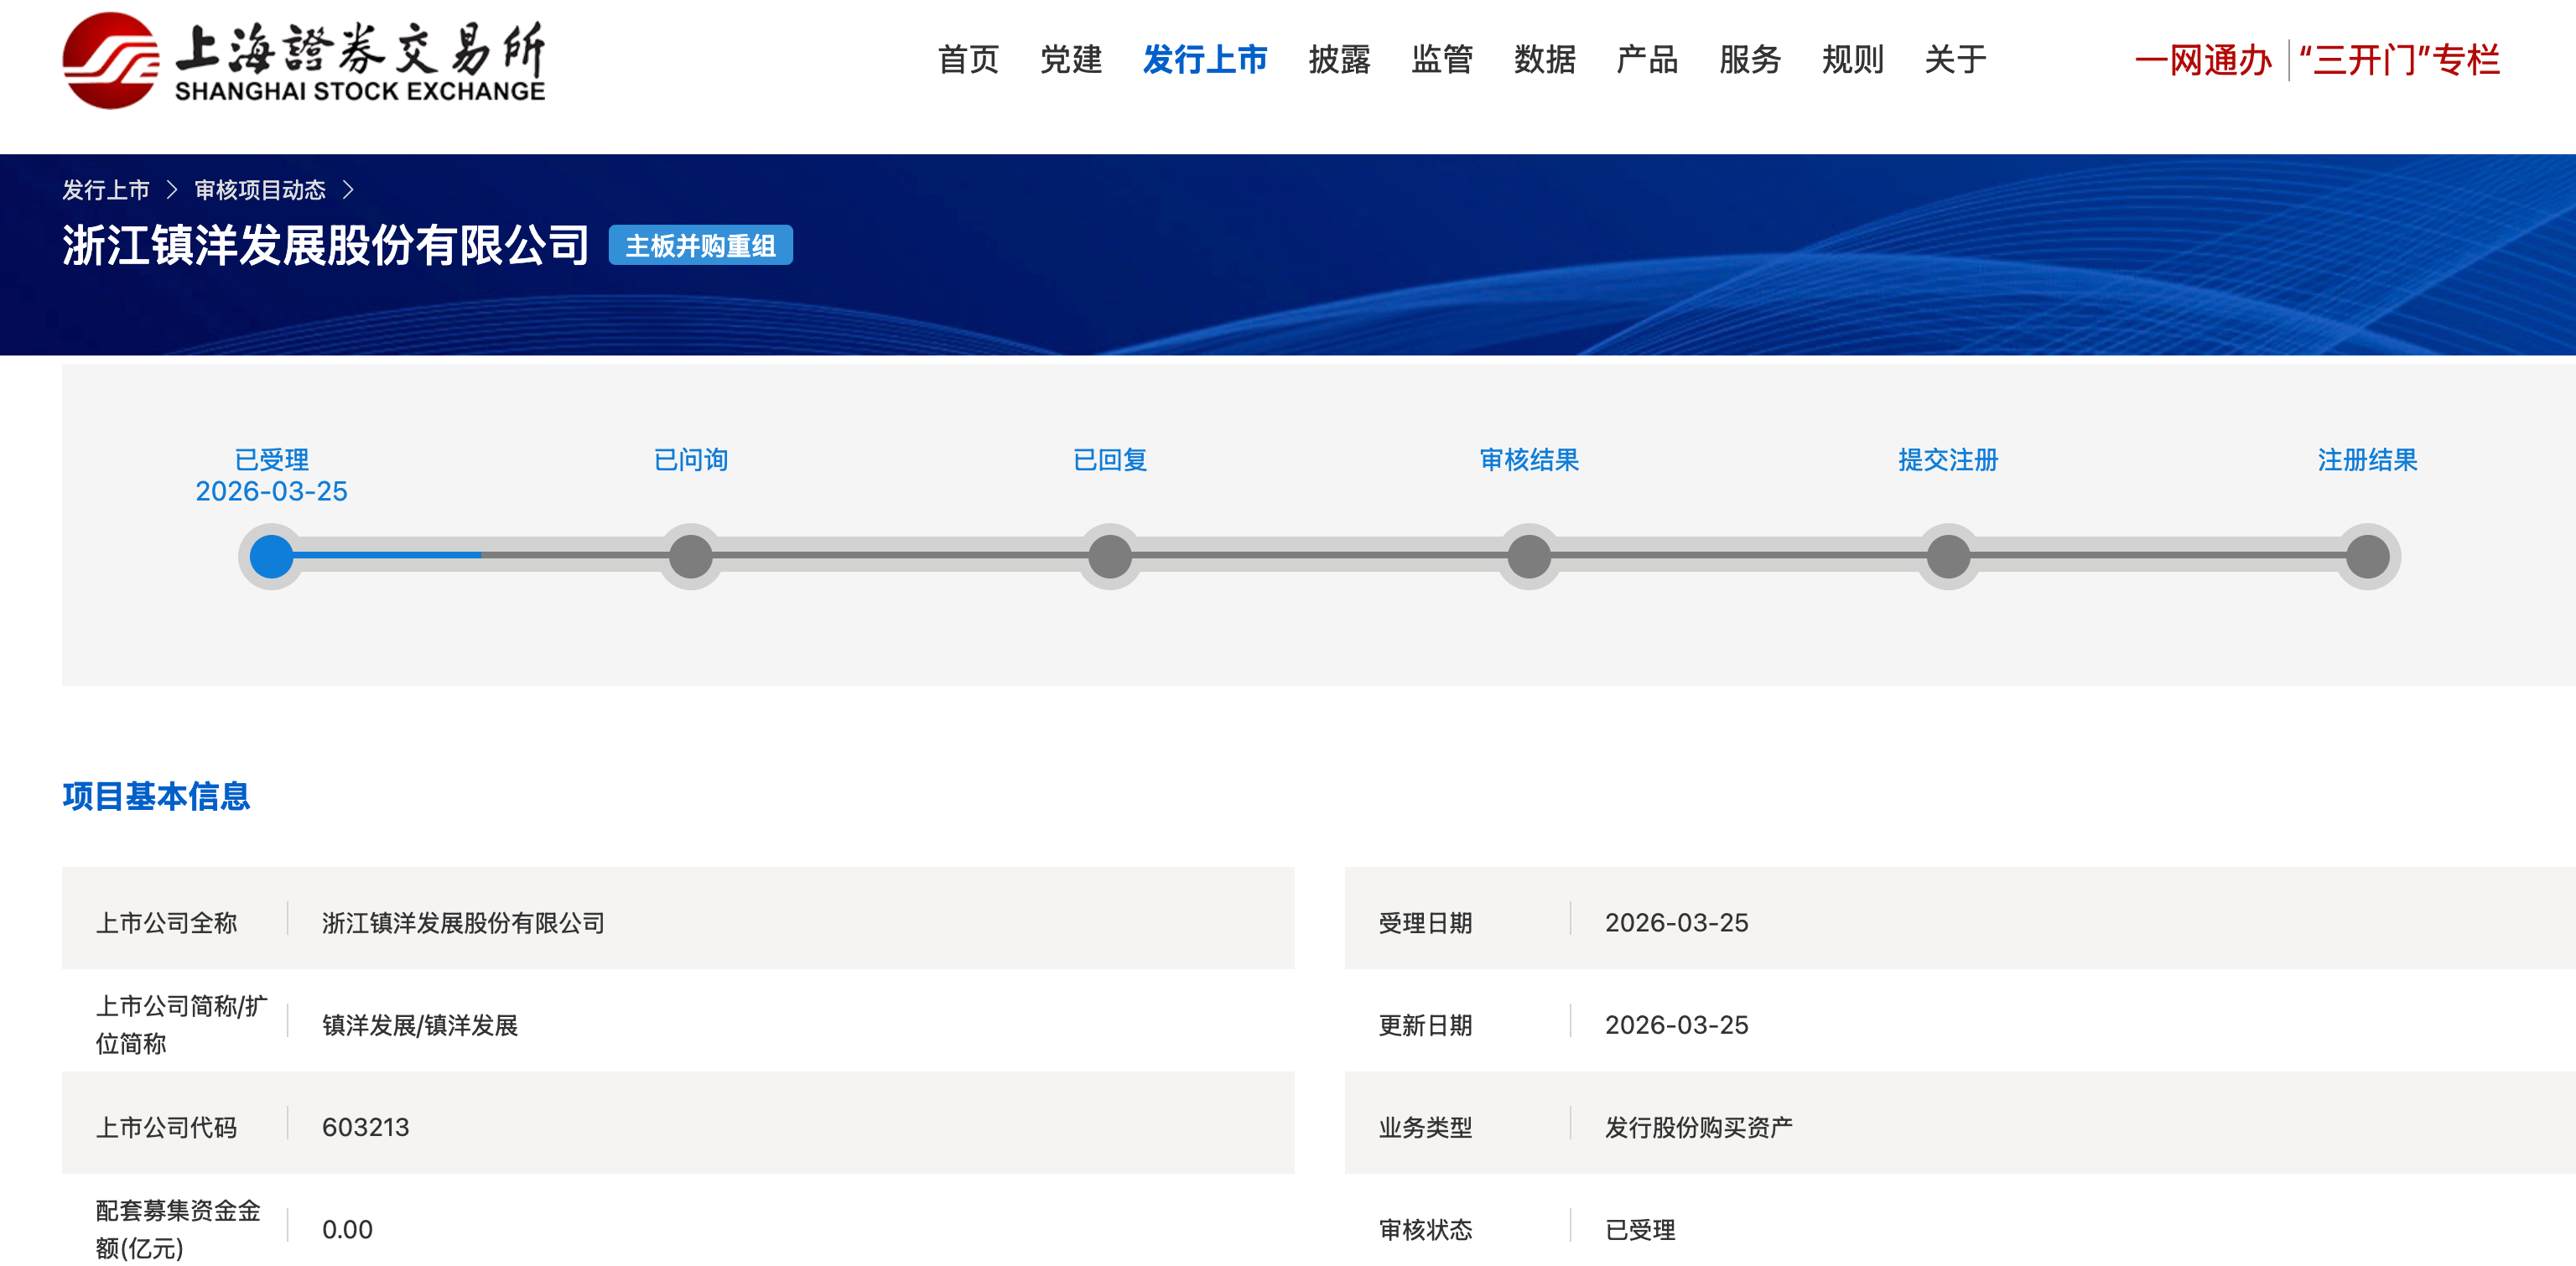Open the 党建 navigation menu
The width and height of the screenshot is (2576, 1266).
pos(1070,60)
